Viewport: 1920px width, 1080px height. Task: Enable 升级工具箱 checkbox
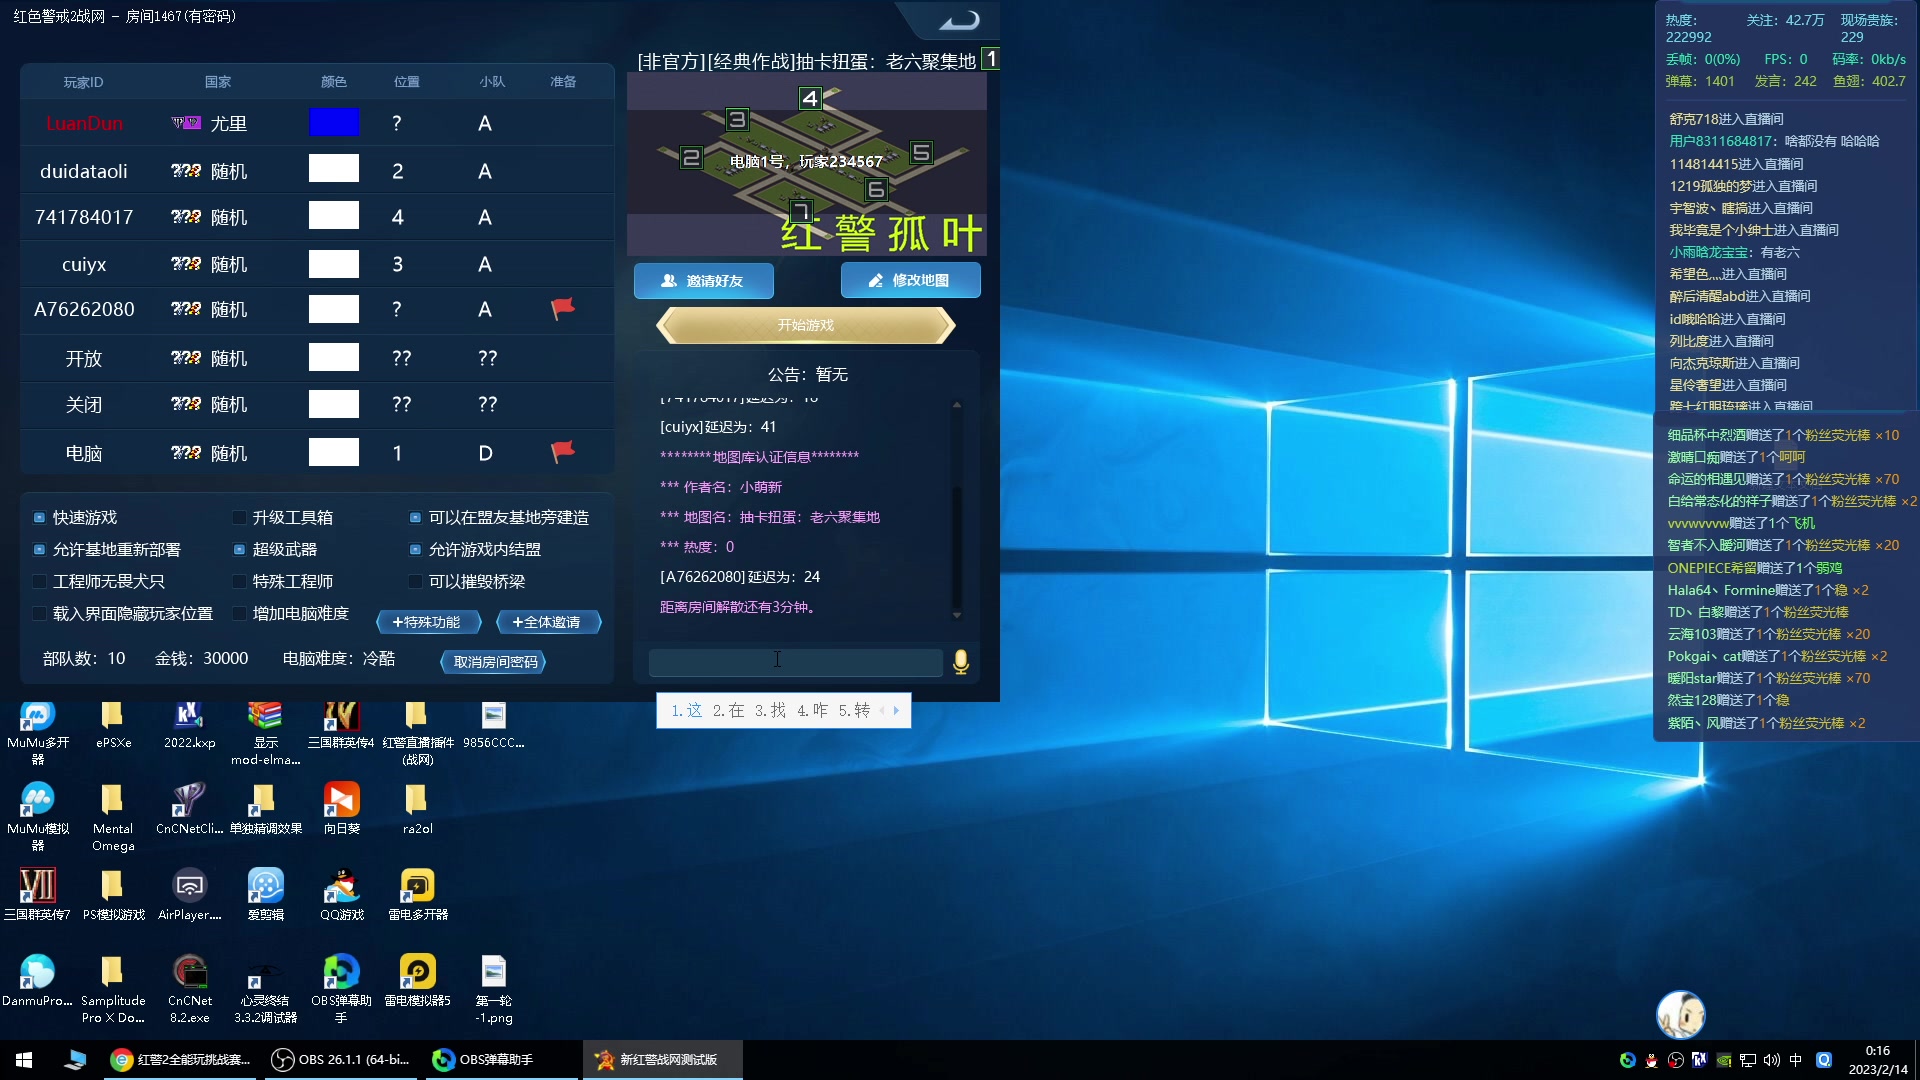click(239, 518)
